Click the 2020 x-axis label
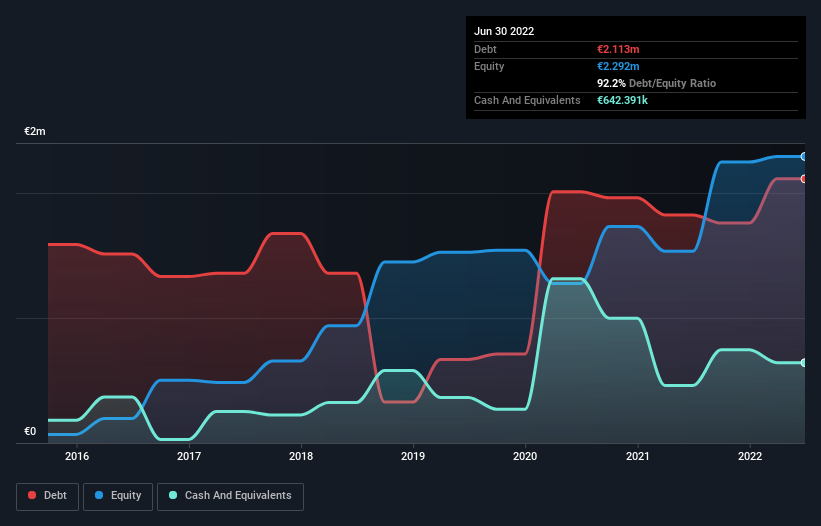 [x=525, y=456]
